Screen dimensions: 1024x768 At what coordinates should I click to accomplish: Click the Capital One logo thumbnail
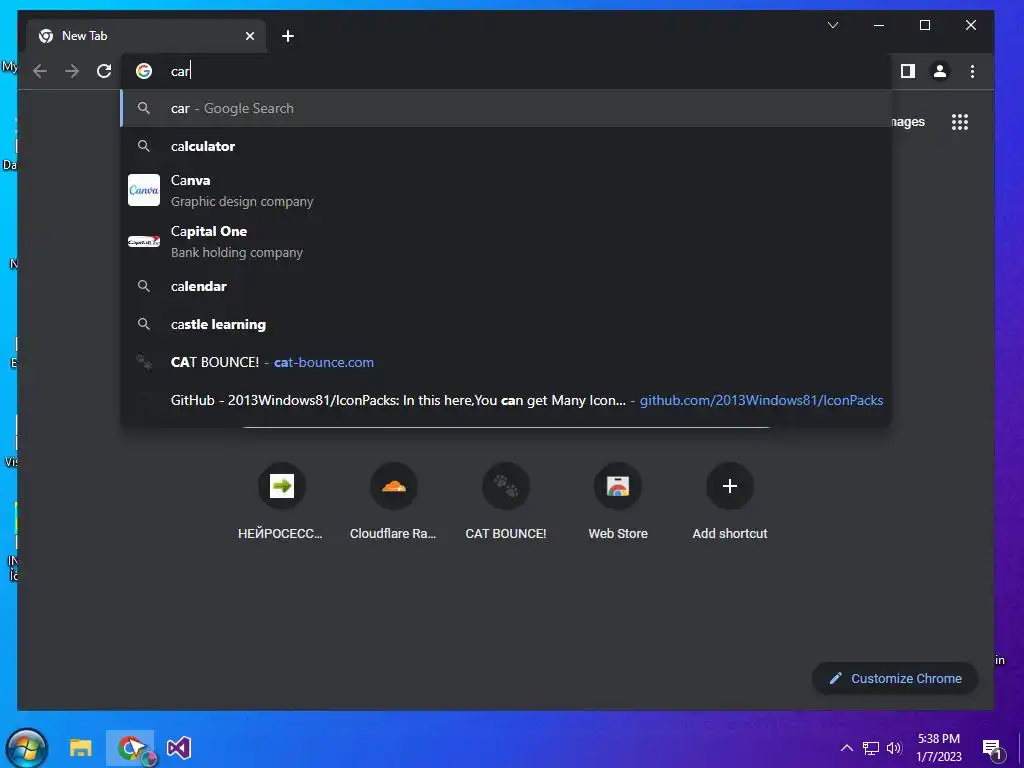(x=144, y=242)
